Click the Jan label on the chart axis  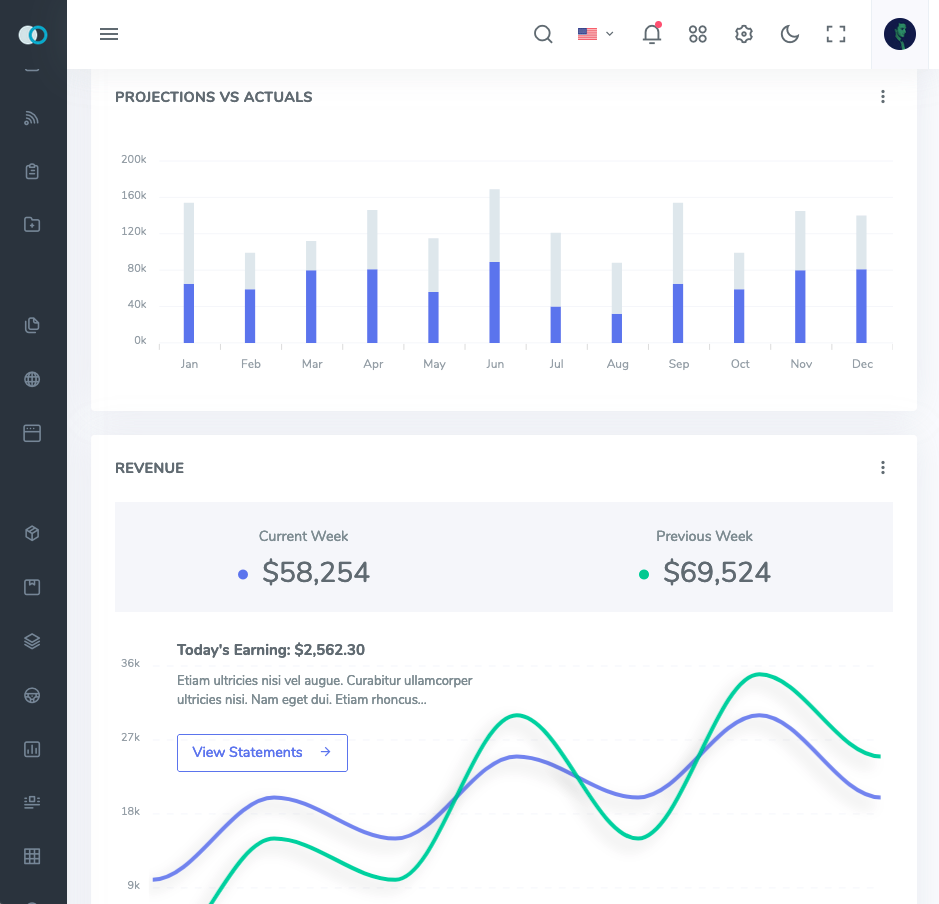click(x=189, y=364)
